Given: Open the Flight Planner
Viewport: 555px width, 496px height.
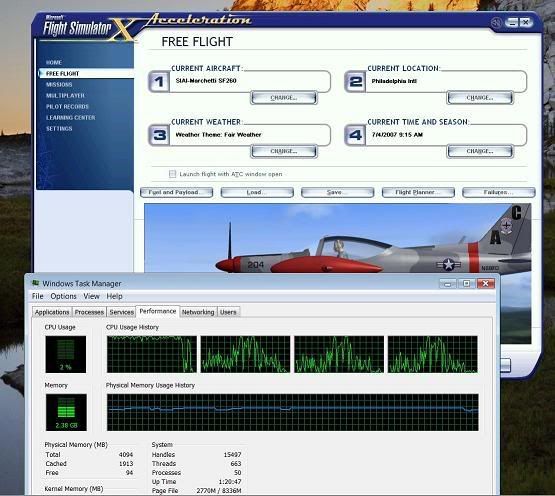Looking at the screenshot, I should [x=418, y=192].
